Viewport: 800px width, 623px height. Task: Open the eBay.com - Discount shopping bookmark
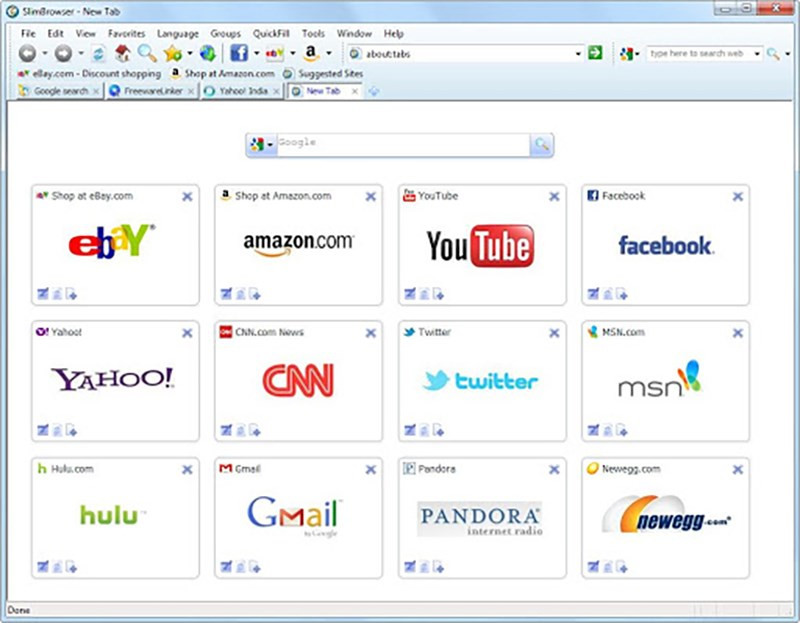pyautogui.click(x=89, y=74)
